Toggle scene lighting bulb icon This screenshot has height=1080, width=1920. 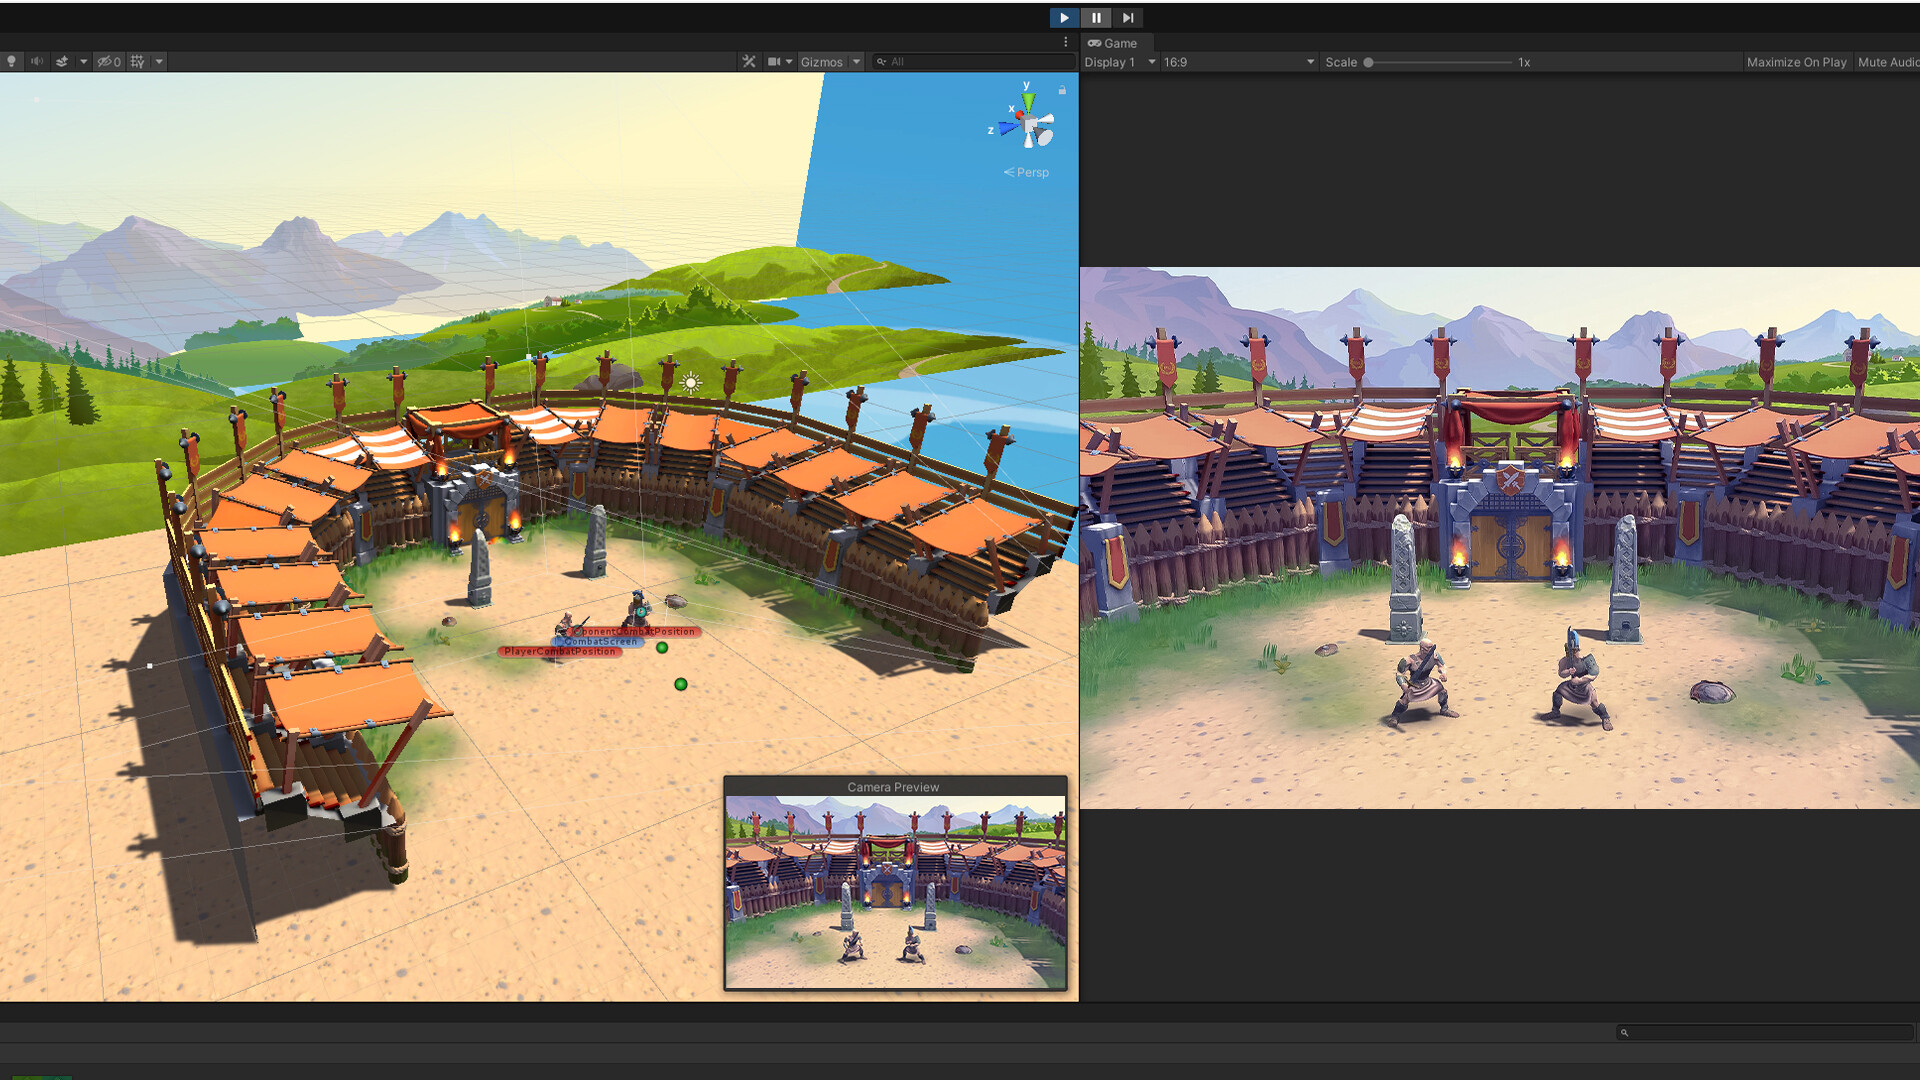coord(11,62)
